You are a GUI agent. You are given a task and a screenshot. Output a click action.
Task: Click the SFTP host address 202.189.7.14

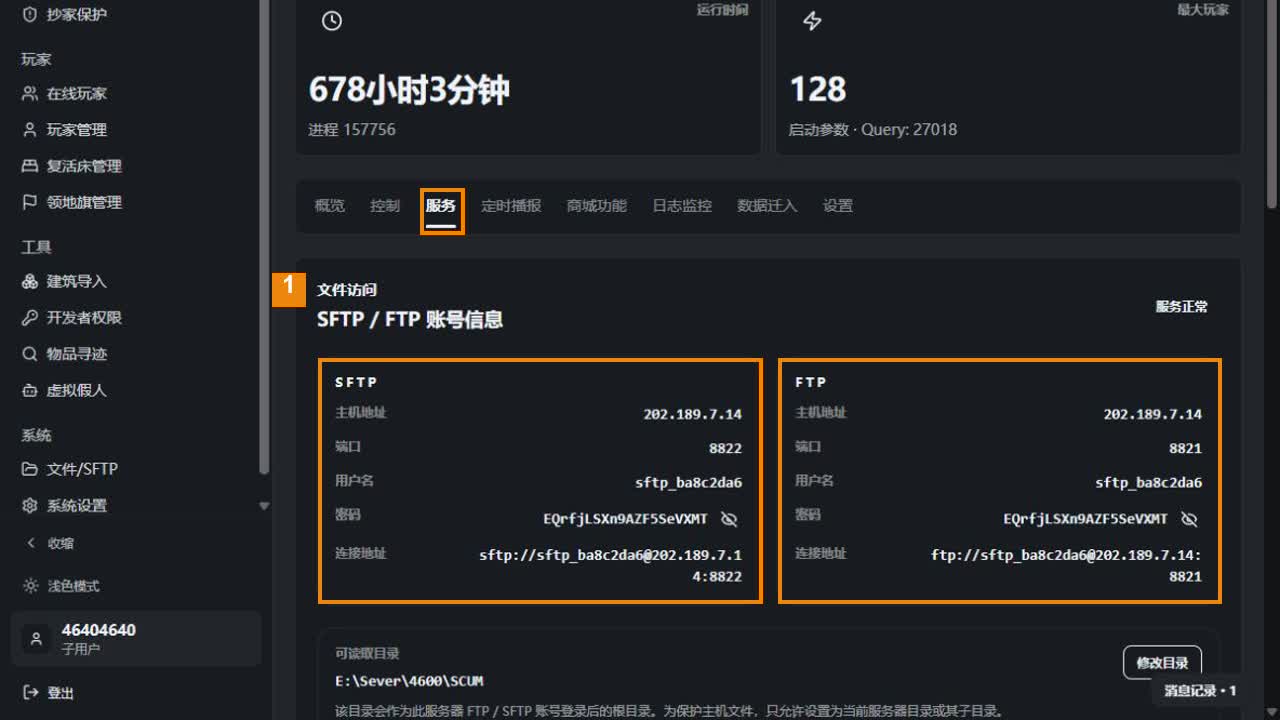pyautogui.click(x=693, y=414)
